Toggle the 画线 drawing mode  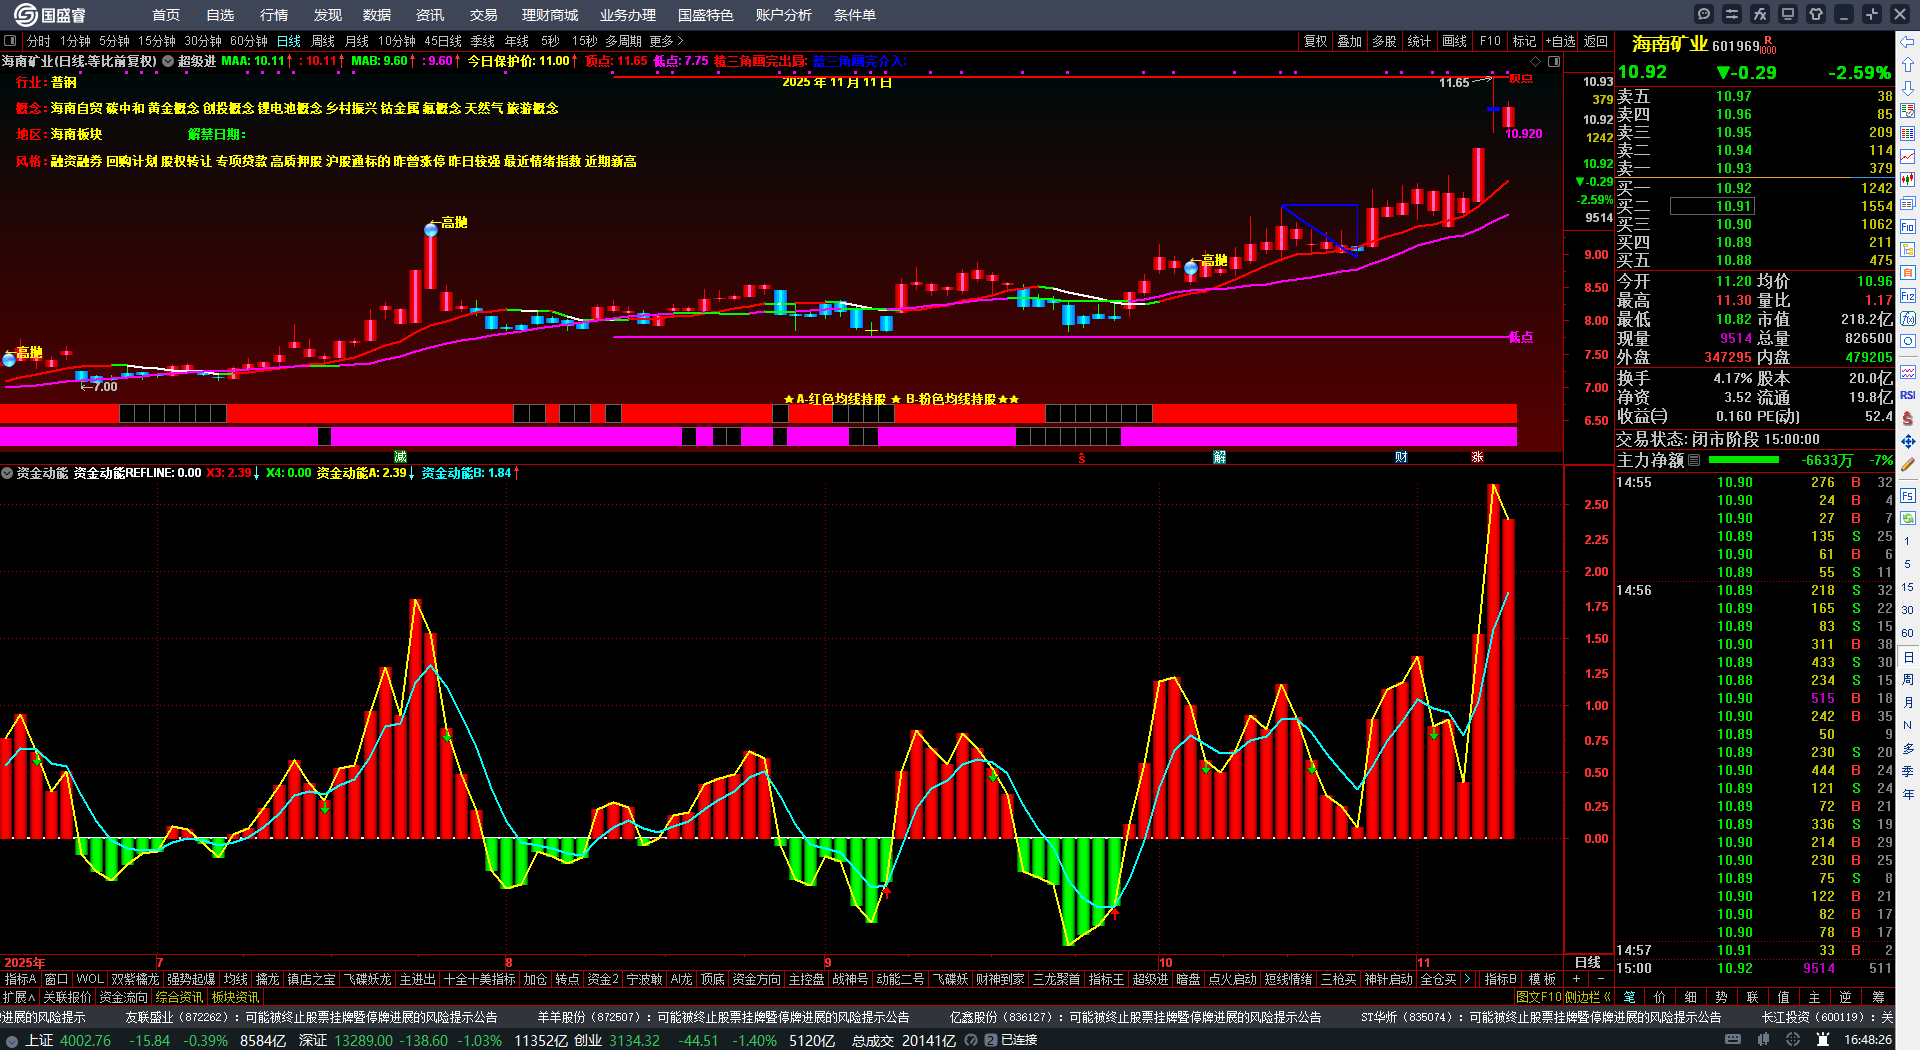pyautogui.click(x=1454, y=41)
